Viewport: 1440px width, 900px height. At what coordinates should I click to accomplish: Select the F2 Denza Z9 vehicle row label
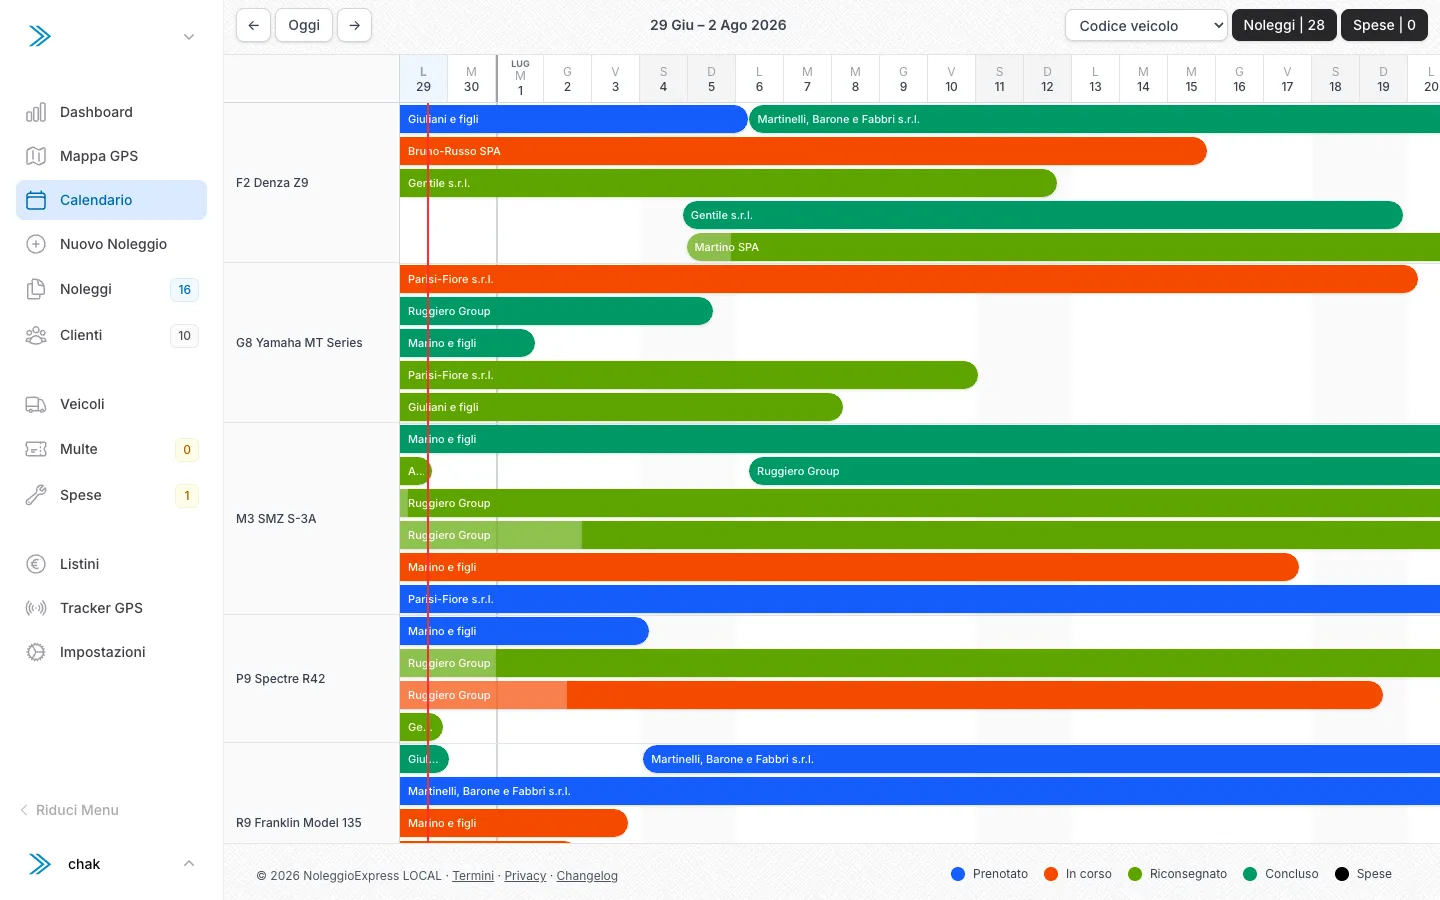tap(272, 183)
